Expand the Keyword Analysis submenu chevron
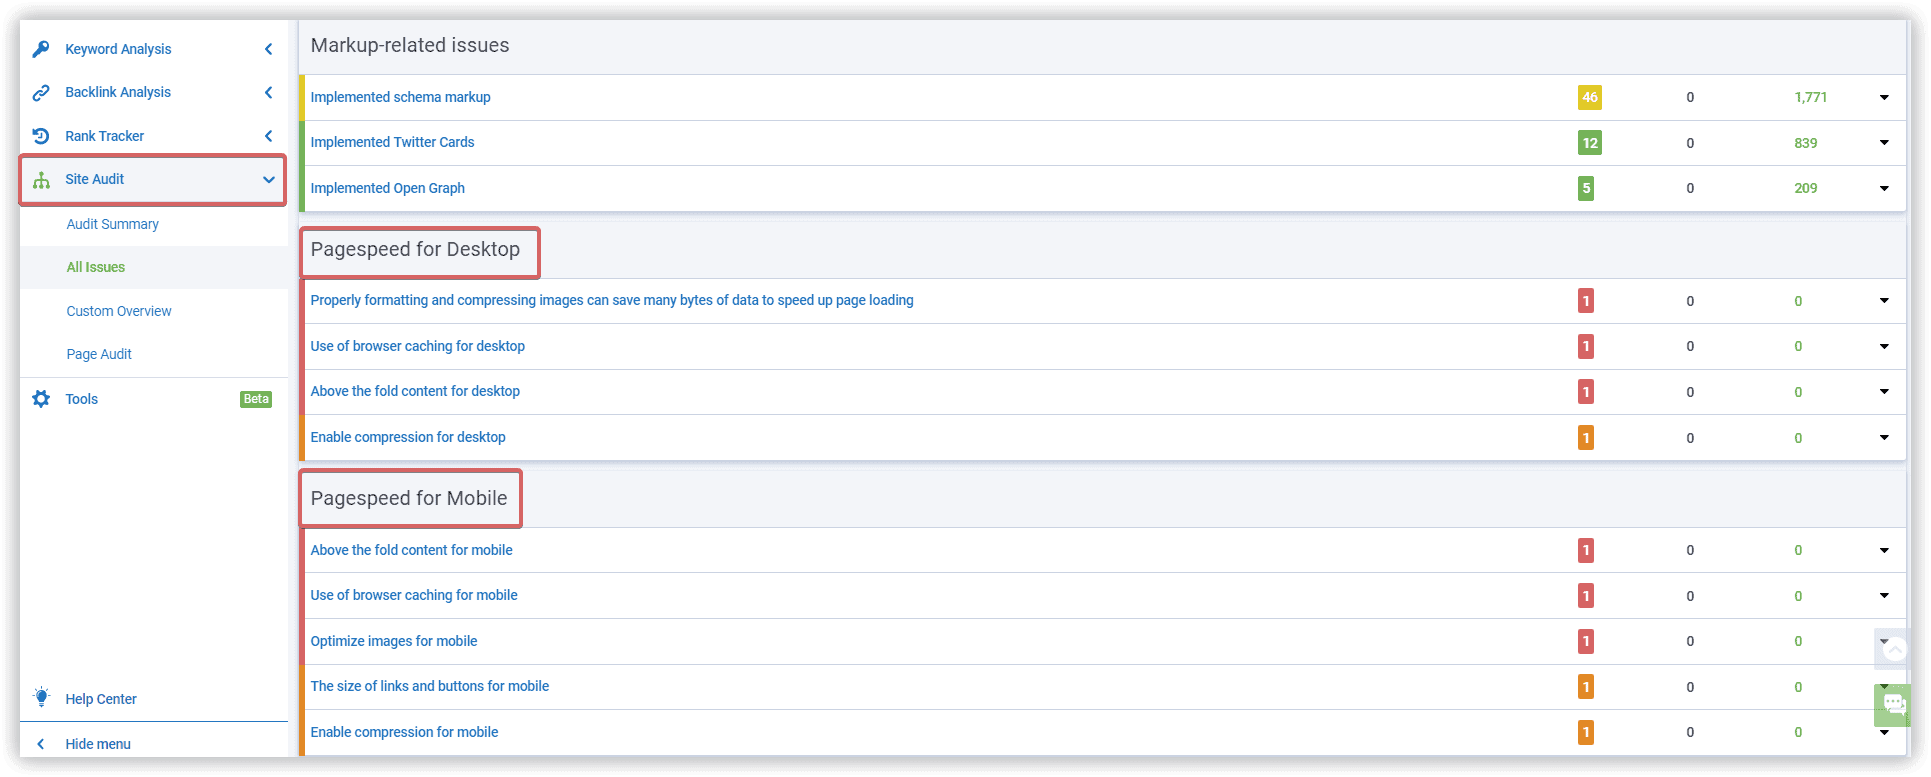This screenshot has width=1931, height=777. tap(268, 49)
